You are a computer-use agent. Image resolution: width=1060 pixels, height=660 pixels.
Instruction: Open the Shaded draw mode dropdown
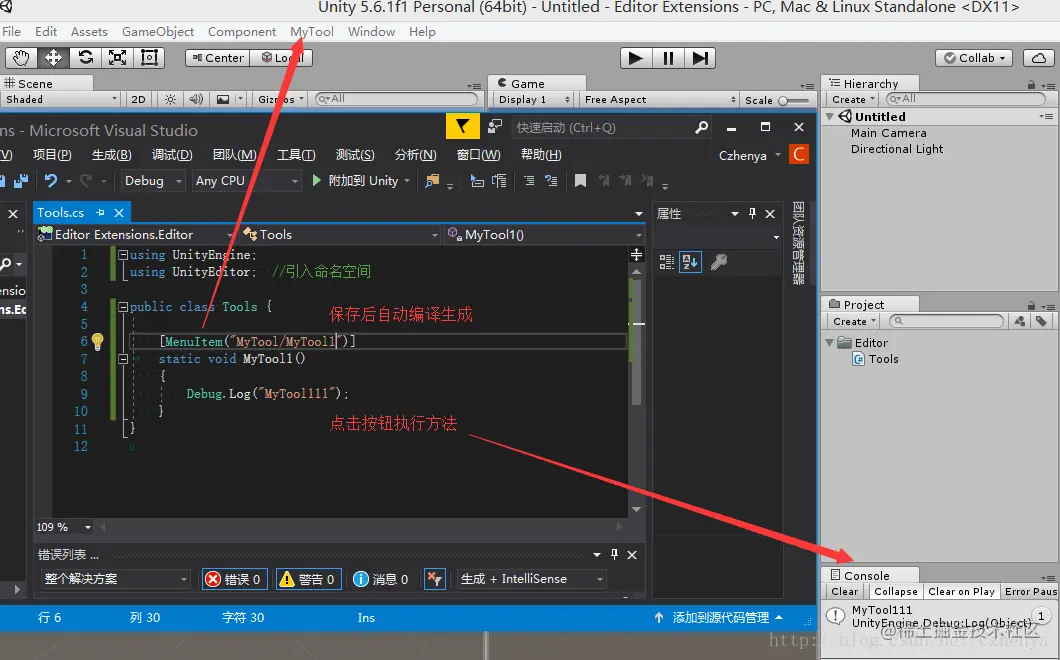point(60,99)
